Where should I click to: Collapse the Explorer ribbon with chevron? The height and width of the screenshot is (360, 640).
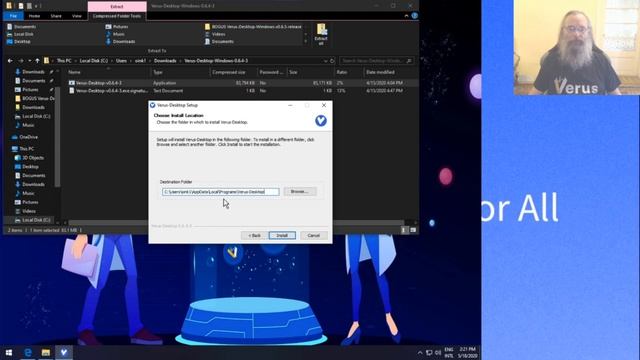pyautogui.click(x=406, y=16)
